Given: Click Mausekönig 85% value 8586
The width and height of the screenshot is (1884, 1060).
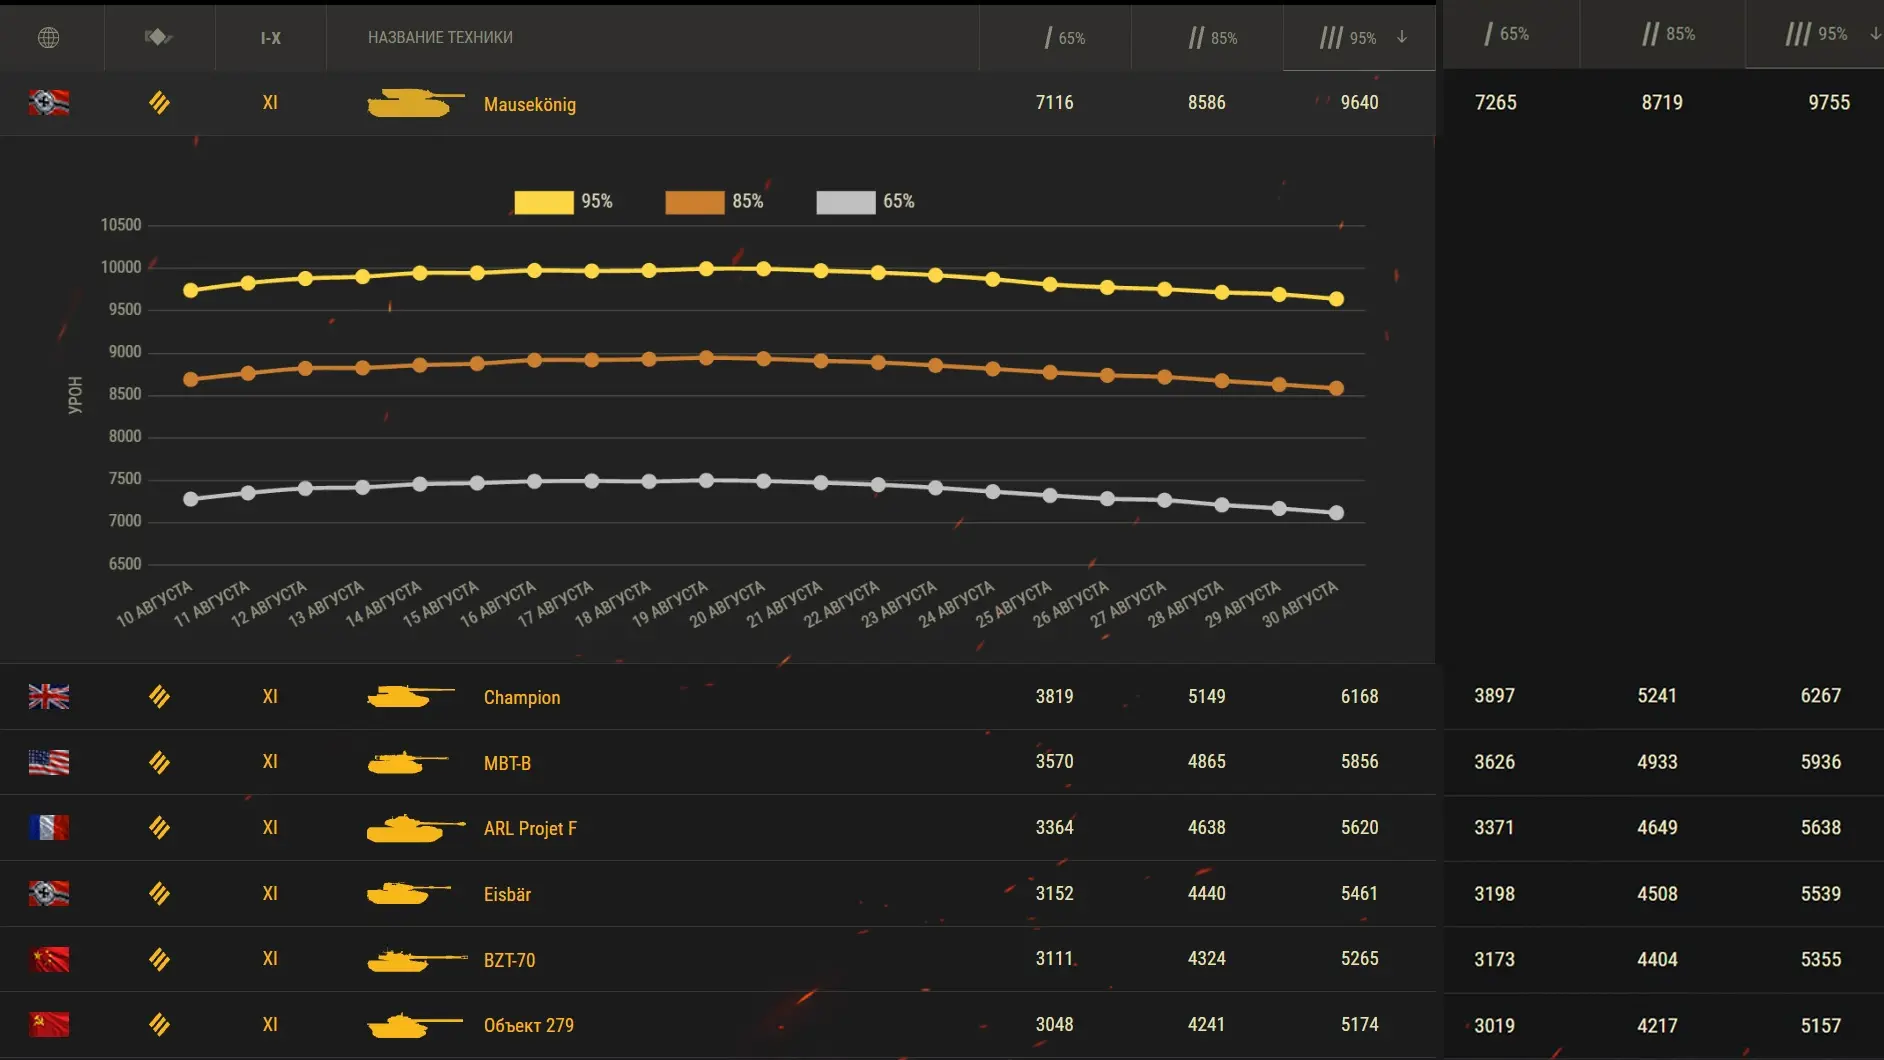Looking at the screenshot, I should point(1206,103).
